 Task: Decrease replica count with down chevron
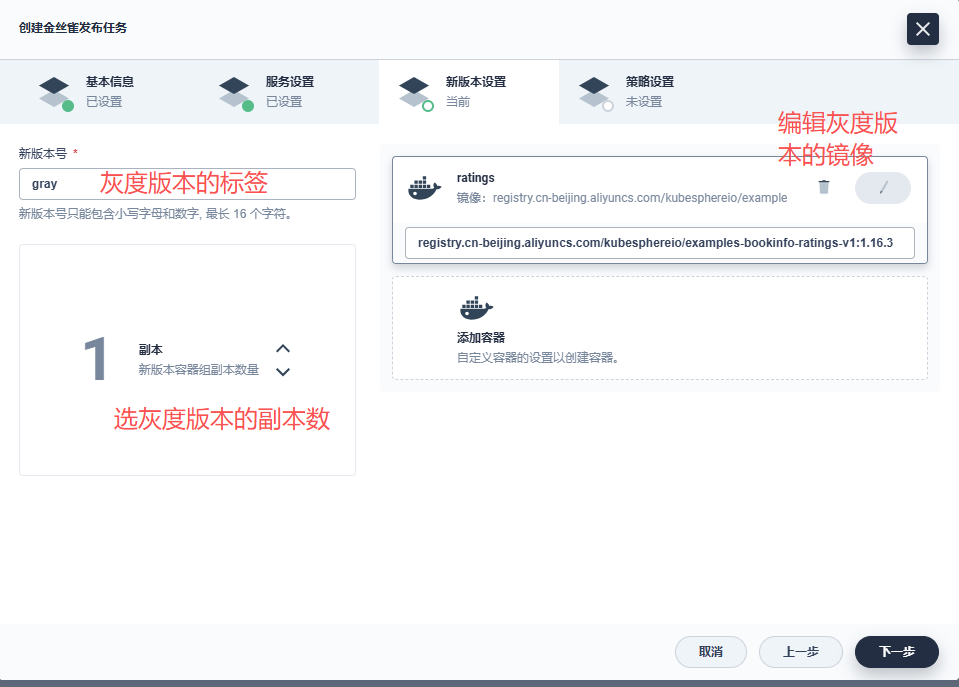[x=283, y=372]
